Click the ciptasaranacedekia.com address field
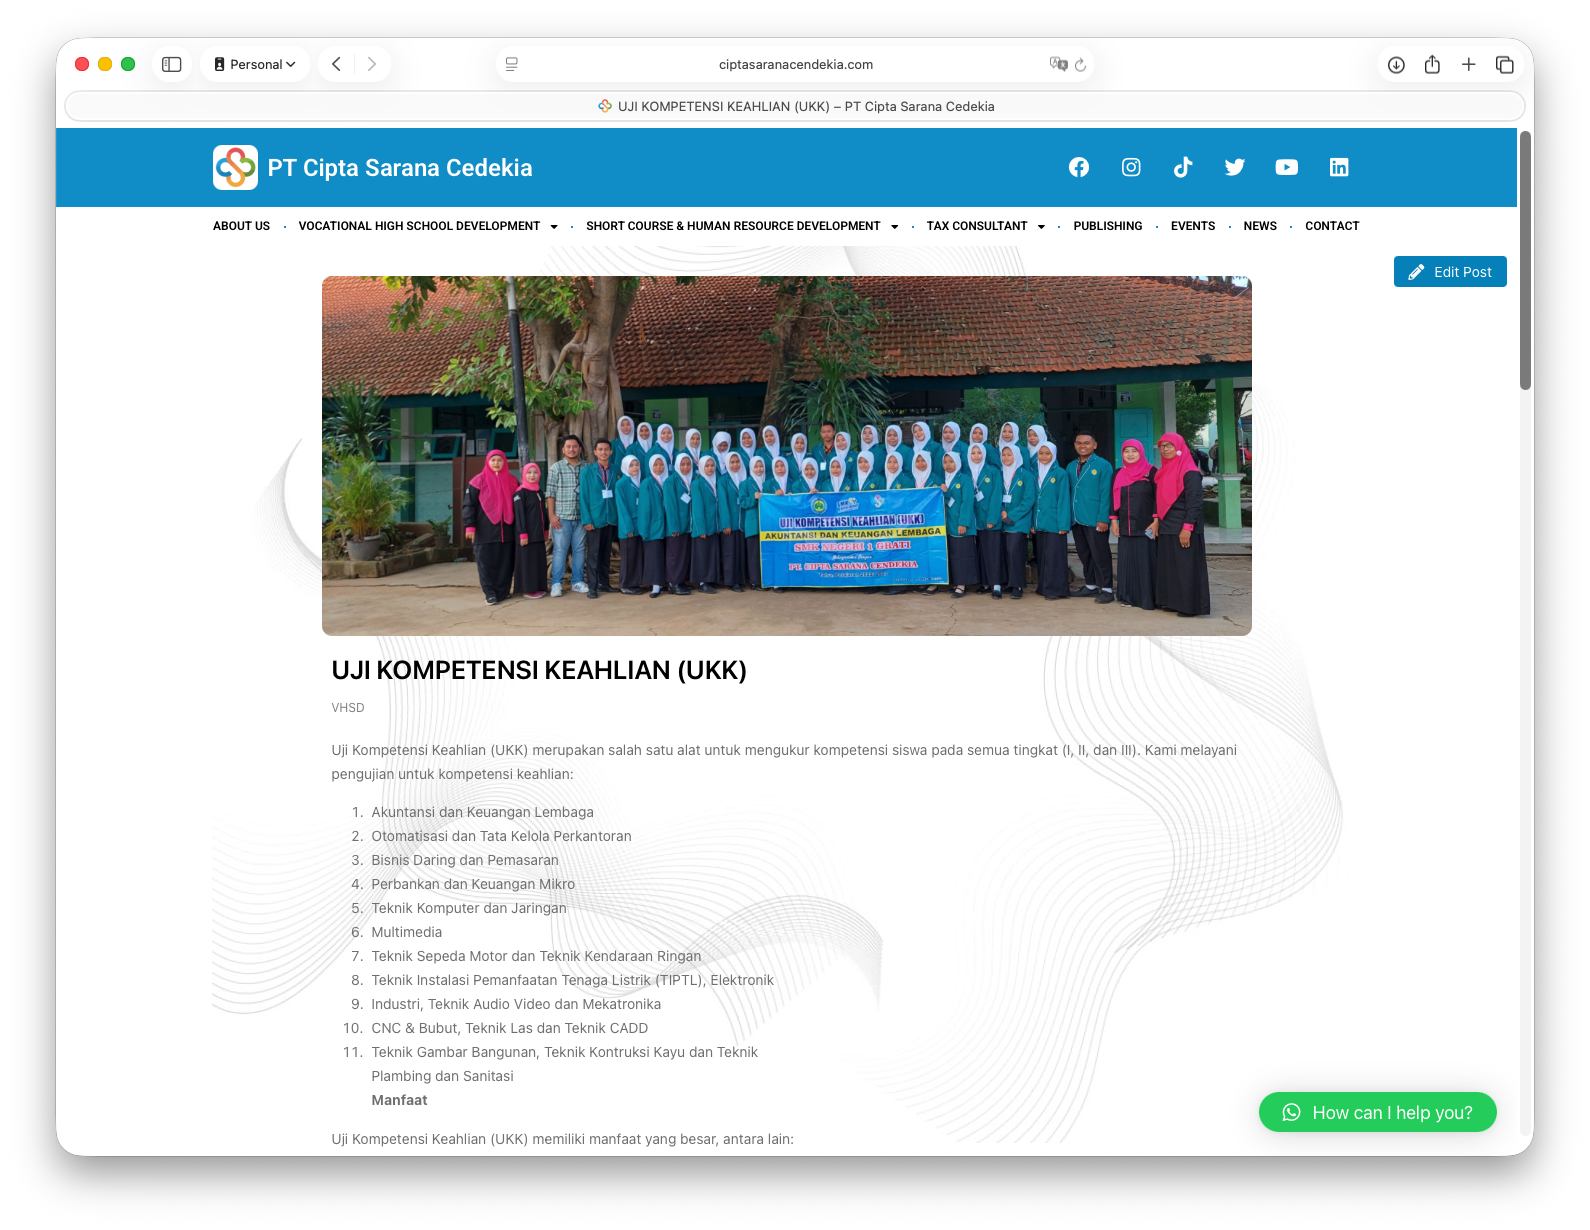Image resolution: width=1590 pixels, height=1230 pixels. pos(795,64)
